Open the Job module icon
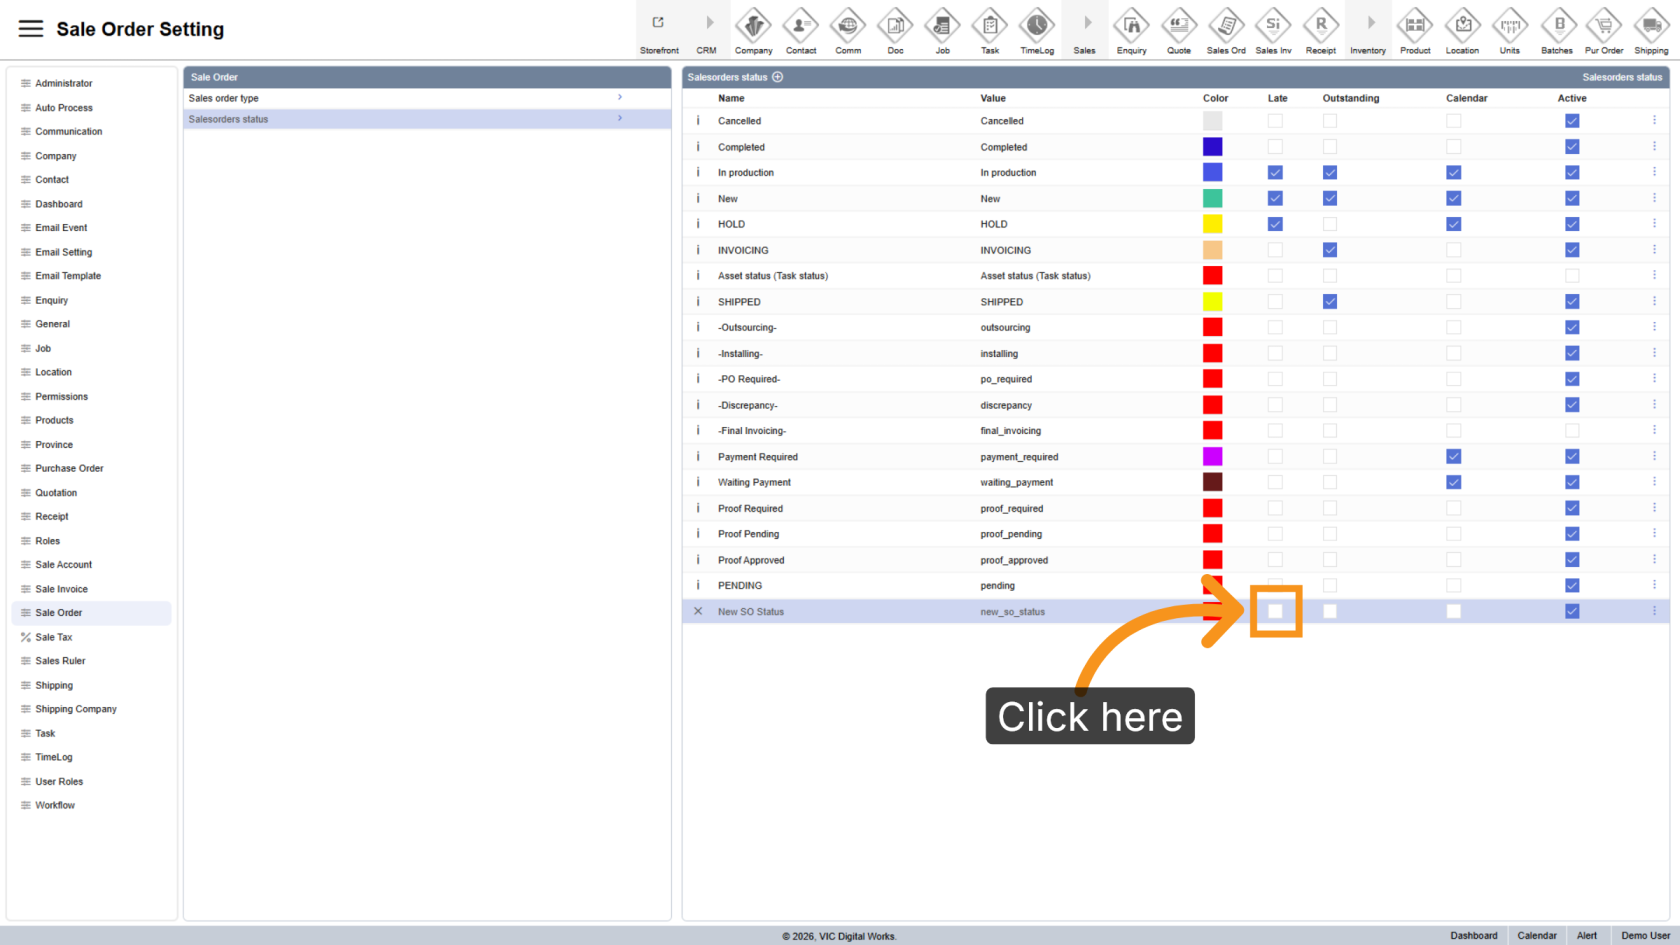 pos(943,25)
